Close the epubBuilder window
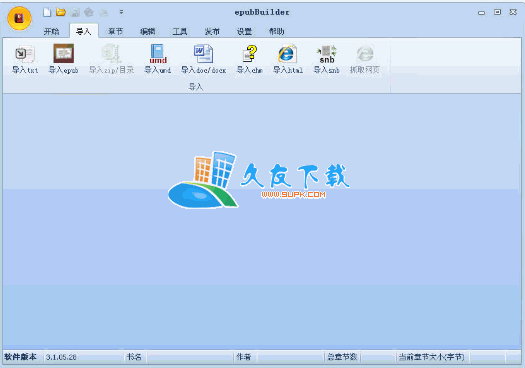The image size is (525, 368). coord(513,12)
